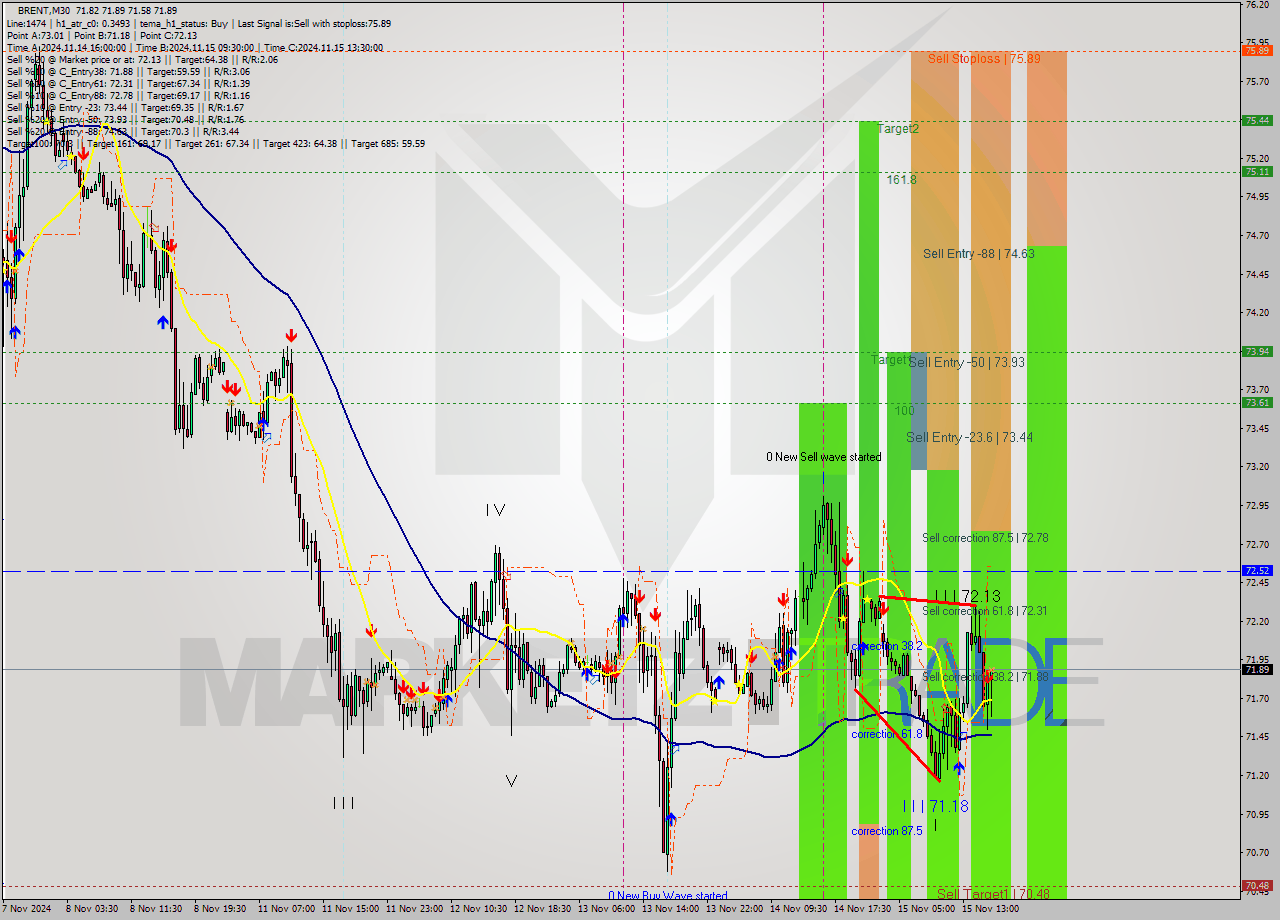Click the blue 'correction 87.5' label

coord(887,831)
